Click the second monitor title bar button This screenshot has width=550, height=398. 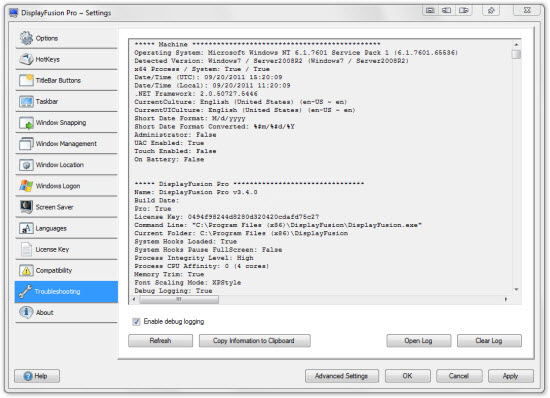pyautogui.click(x=446, y=11)
